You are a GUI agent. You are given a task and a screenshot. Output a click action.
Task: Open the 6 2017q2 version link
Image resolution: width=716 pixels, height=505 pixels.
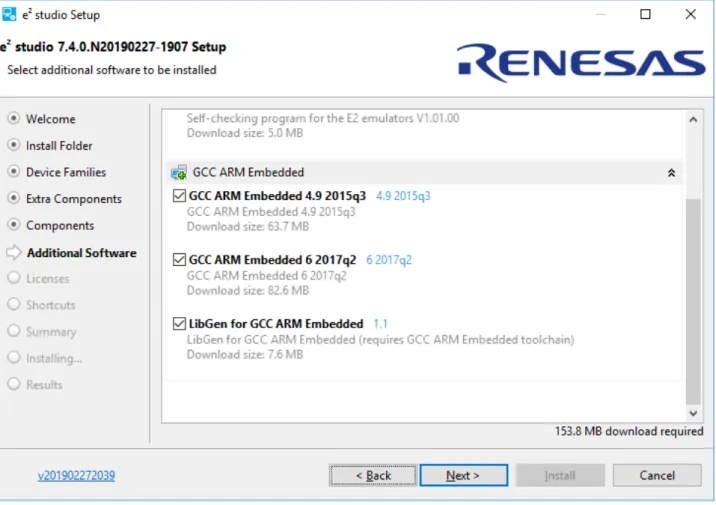pyautogui.click(x=389, y=260)
